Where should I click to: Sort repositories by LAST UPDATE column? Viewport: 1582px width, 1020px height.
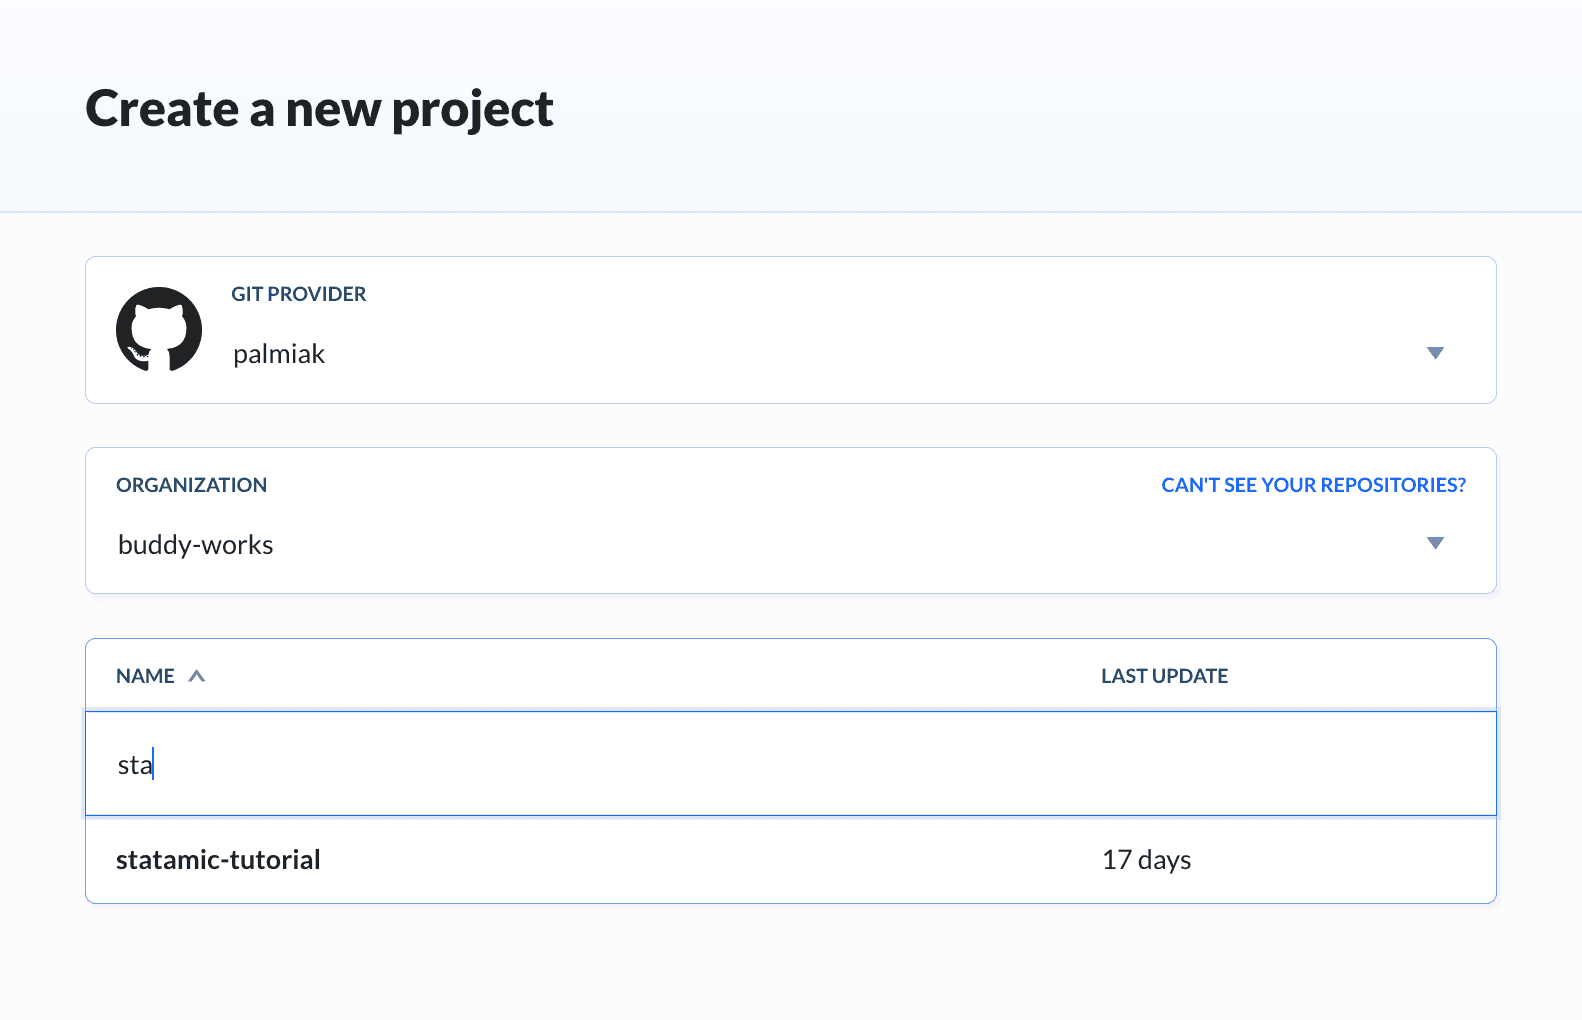coord(1164,676)
